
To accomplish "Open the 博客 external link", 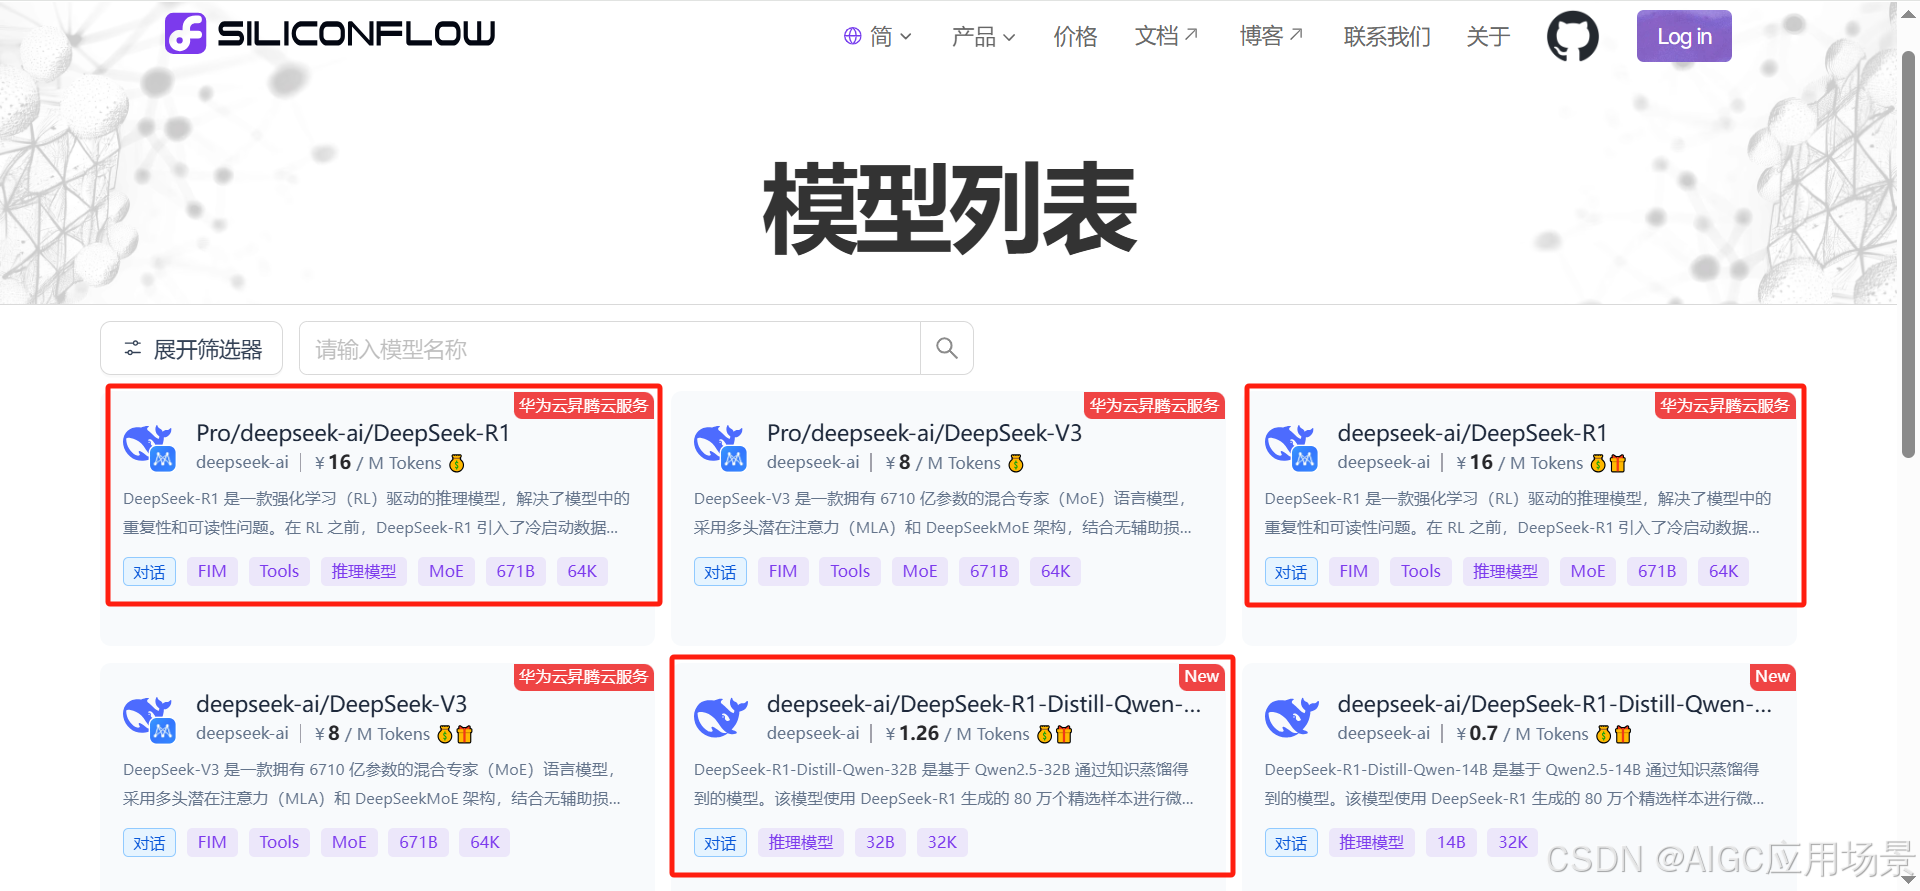I will point(1271,36).
